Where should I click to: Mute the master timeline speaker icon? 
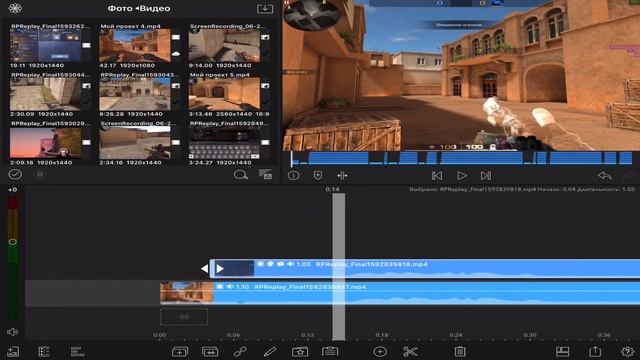tap(12, 332)
